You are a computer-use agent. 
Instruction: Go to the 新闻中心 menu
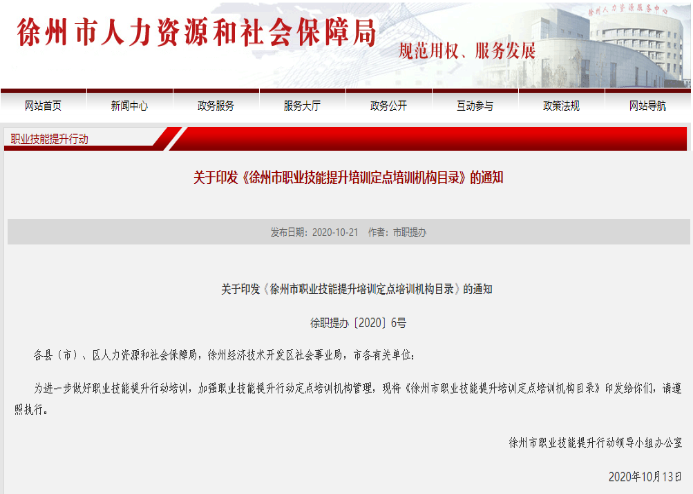click(129, 105)
